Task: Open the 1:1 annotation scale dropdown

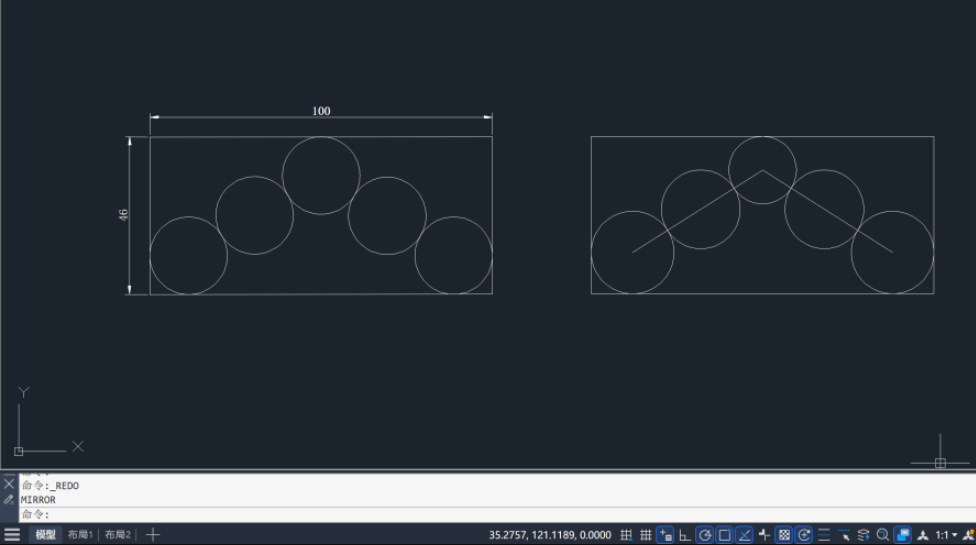Action: pos(946,535)
